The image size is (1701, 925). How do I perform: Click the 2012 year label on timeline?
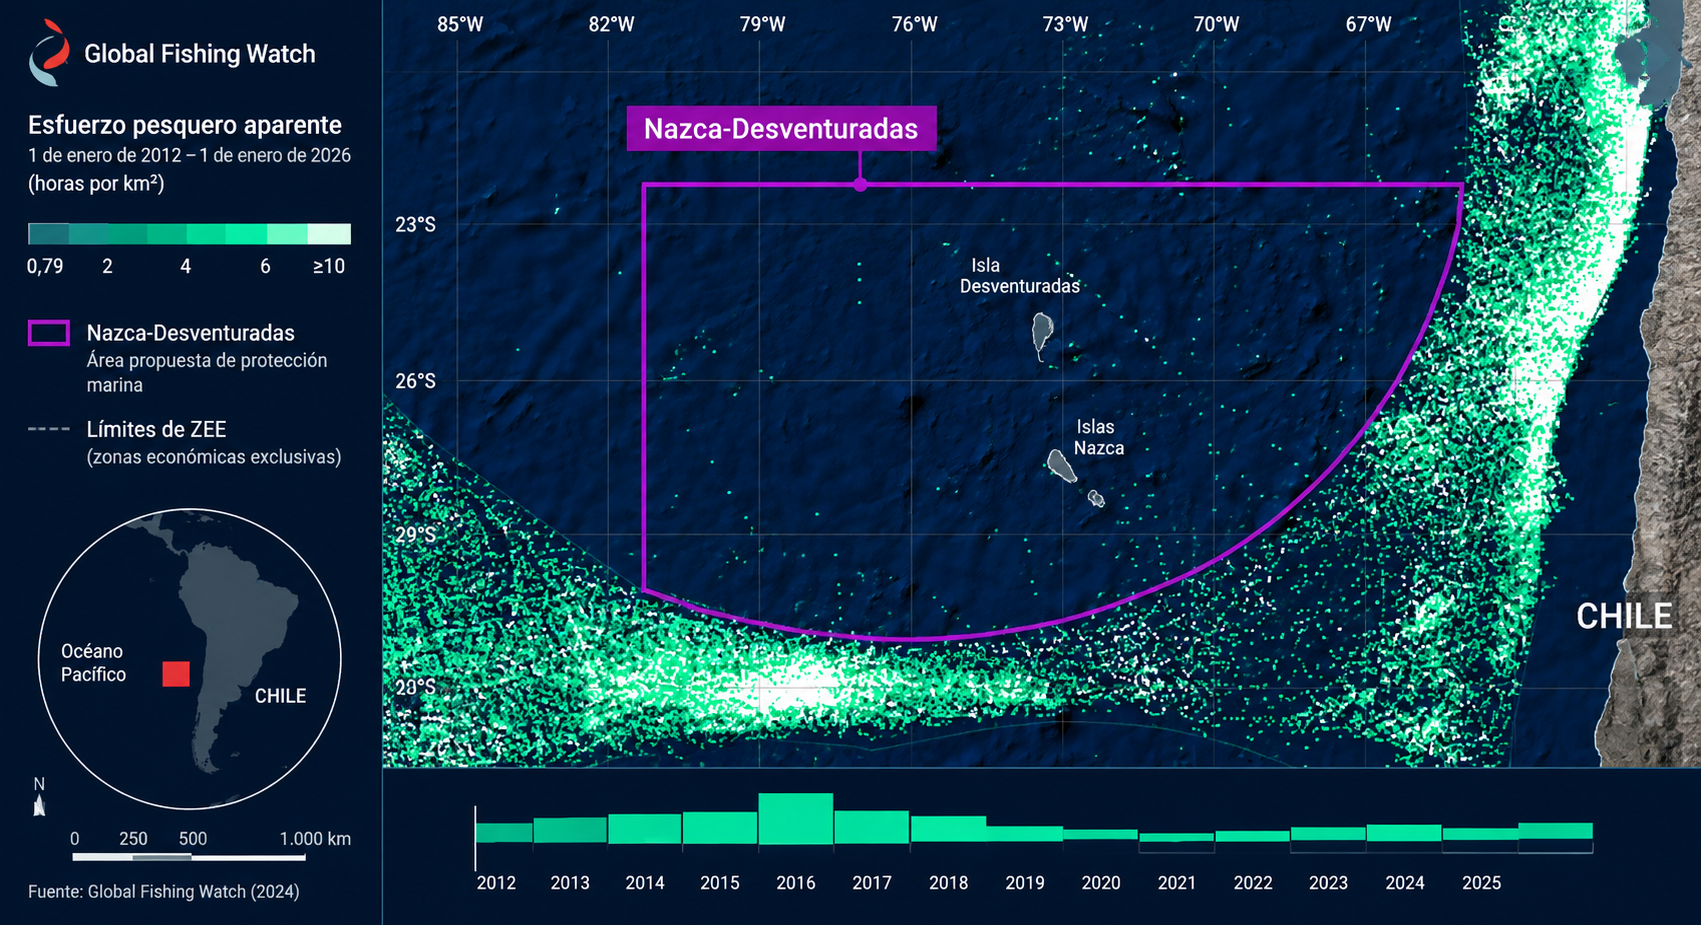coord(496,883)
